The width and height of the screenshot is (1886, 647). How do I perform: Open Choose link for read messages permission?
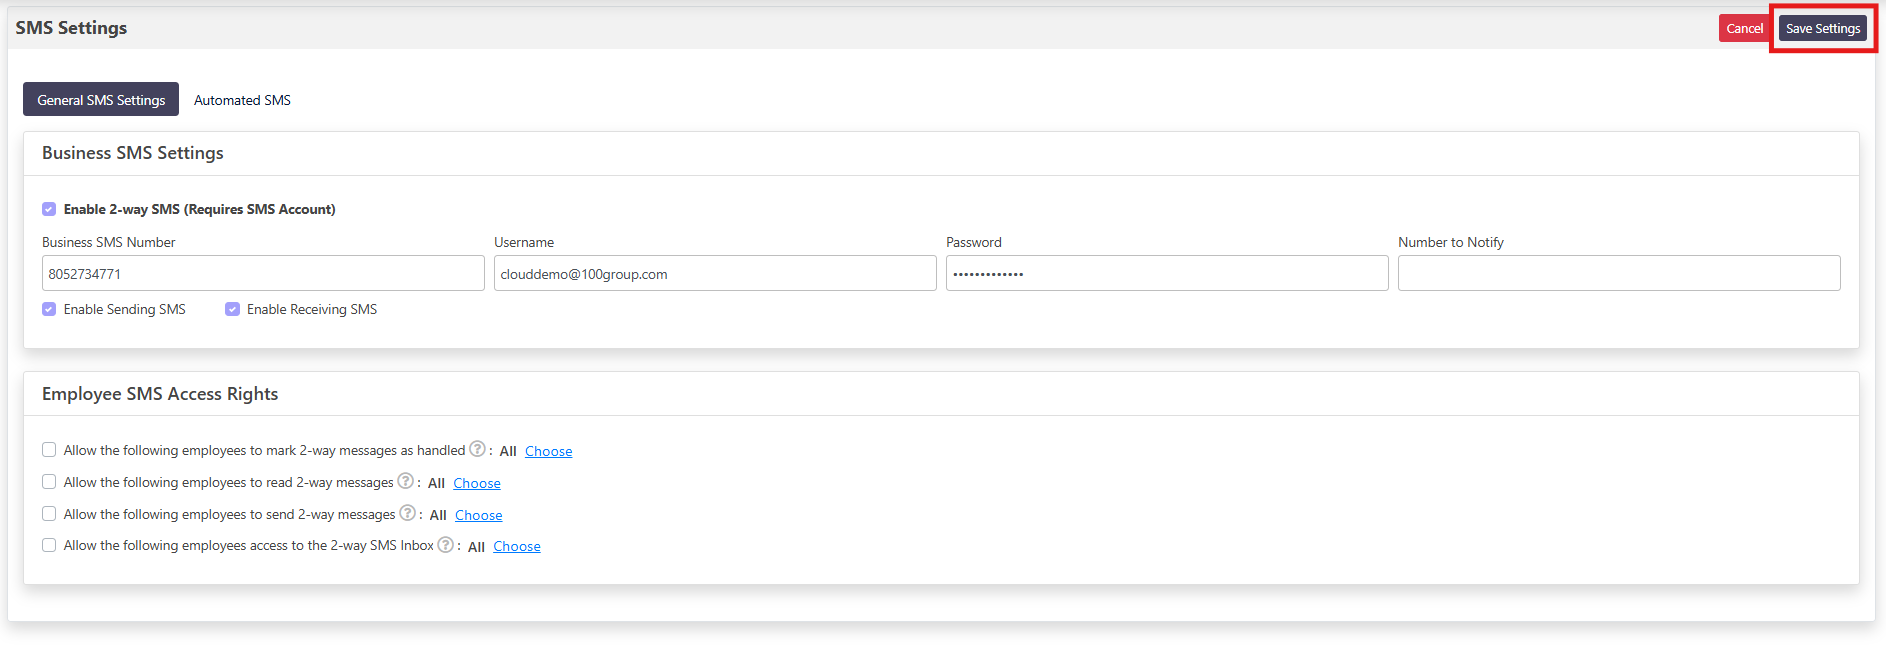(x=476, y=483)
